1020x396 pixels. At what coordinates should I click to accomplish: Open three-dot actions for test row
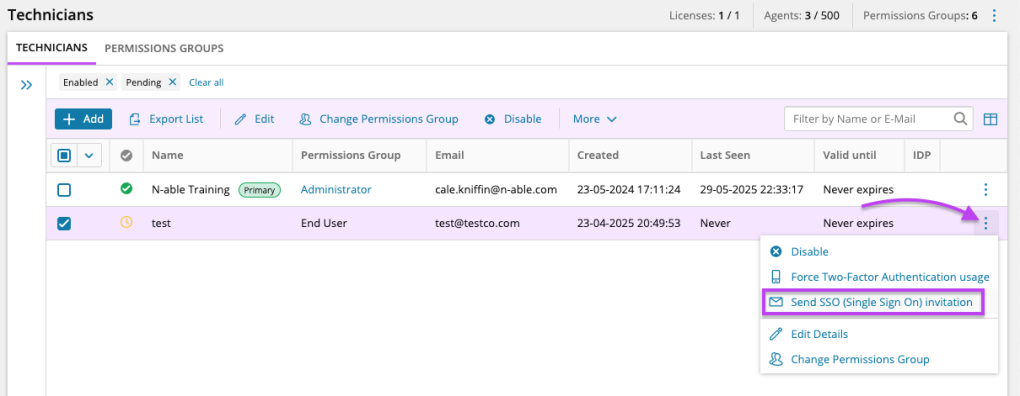(x=986, y=224)
